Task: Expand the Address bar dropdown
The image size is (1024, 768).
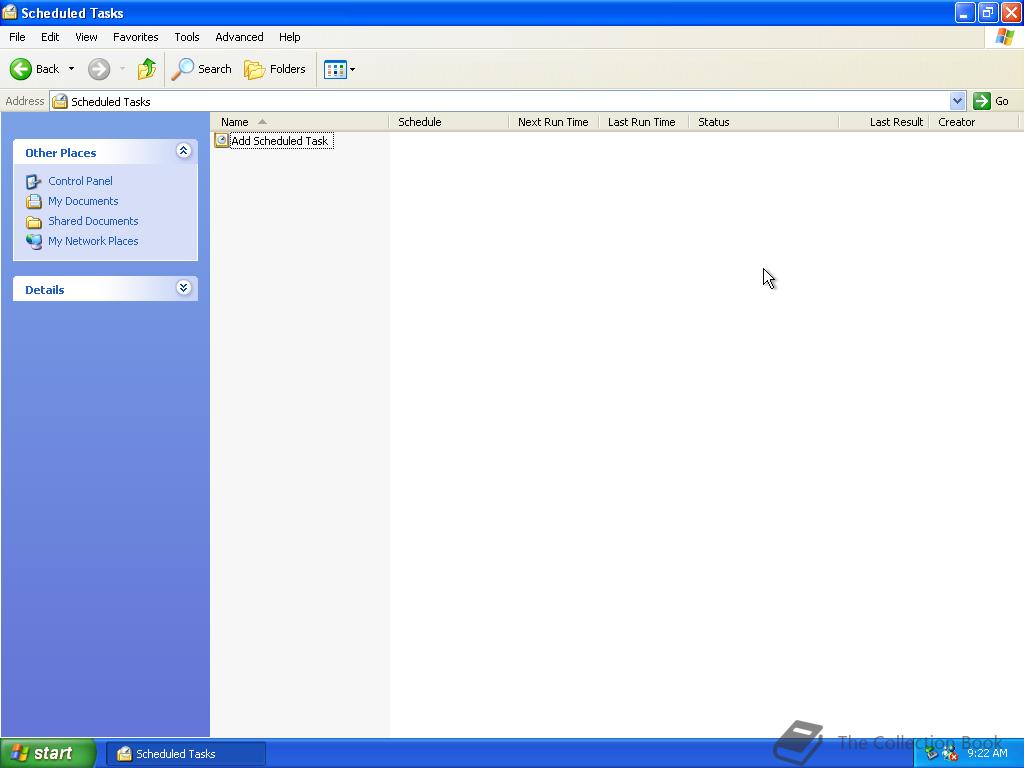Action: (957, 101)
